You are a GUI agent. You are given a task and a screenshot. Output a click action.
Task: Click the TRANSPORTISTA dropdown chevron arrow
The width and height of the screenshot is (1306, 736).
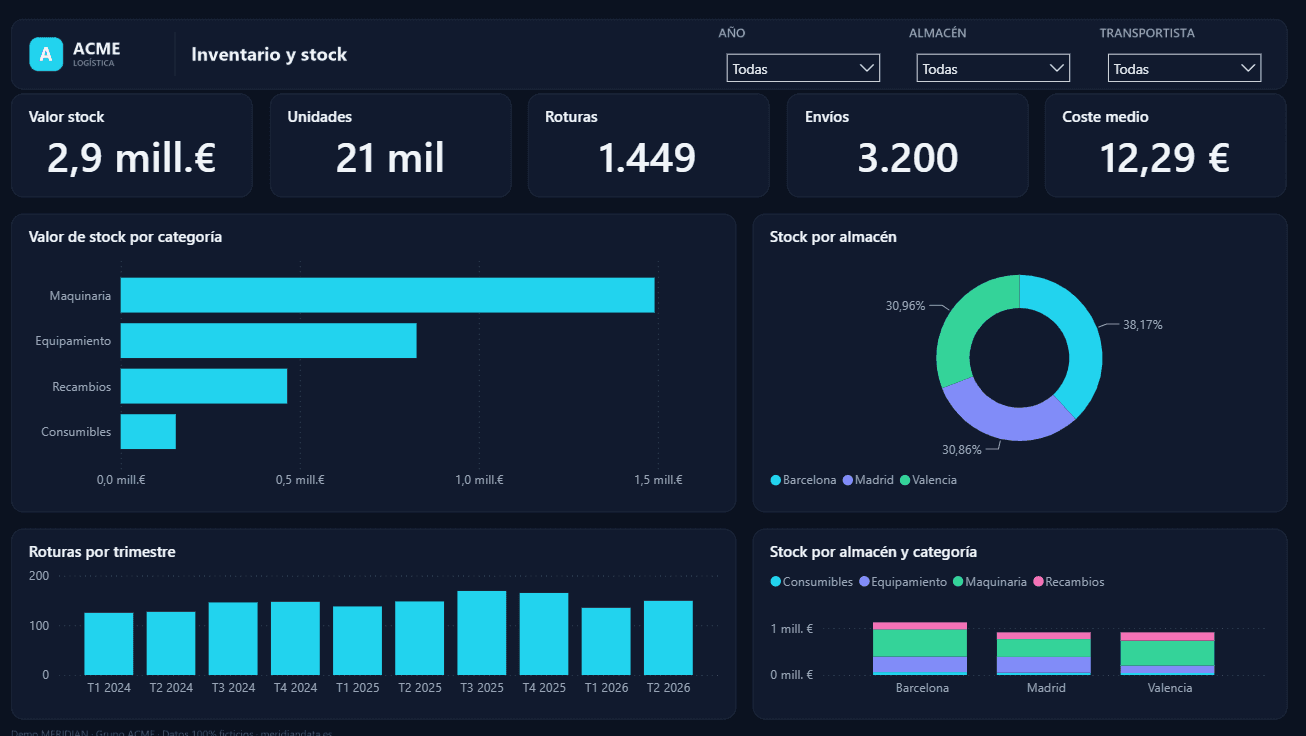pos(1247,68)
